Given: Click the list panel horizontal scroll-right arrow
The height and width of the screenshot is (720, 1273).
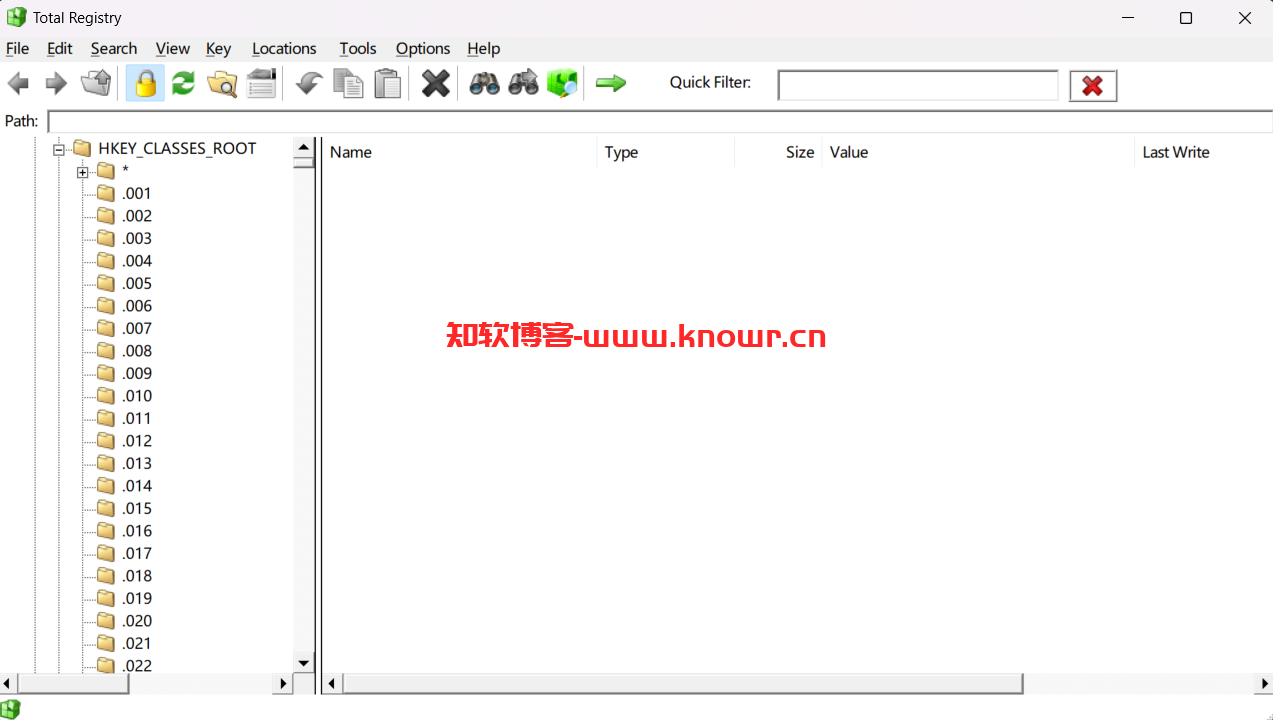Looking at the screenshot, I should coord(1263,684).
